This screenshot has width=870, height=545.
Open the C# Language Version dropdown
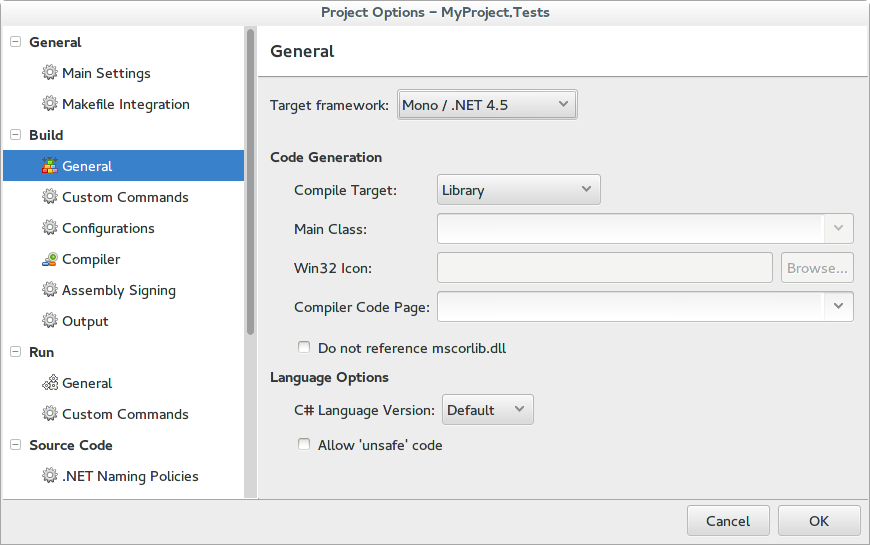(488, 410)
